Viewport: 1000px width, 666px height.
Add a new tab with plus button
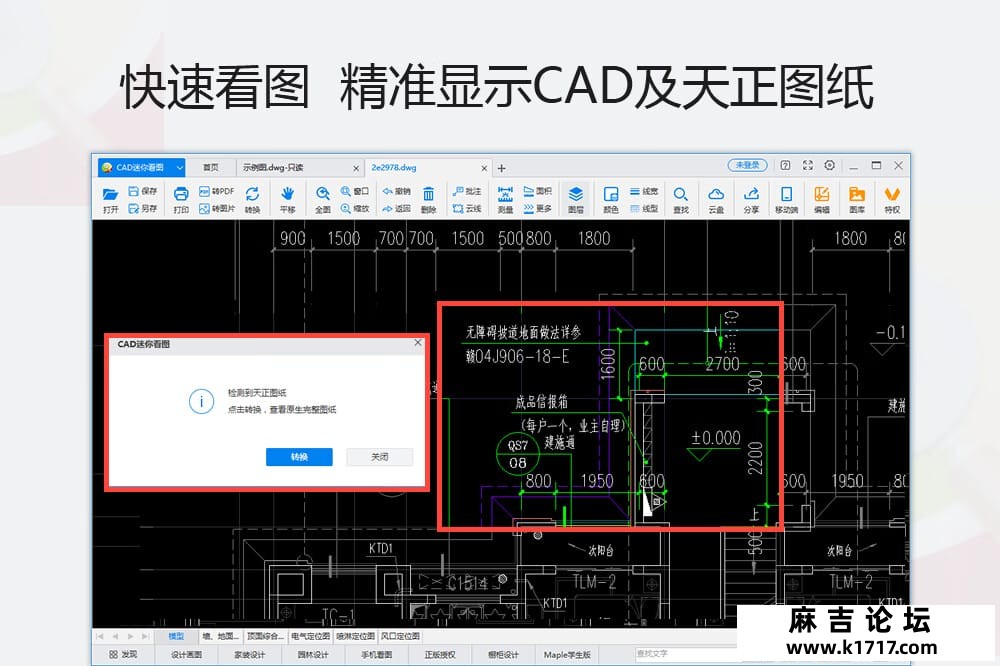coord(502,168)
